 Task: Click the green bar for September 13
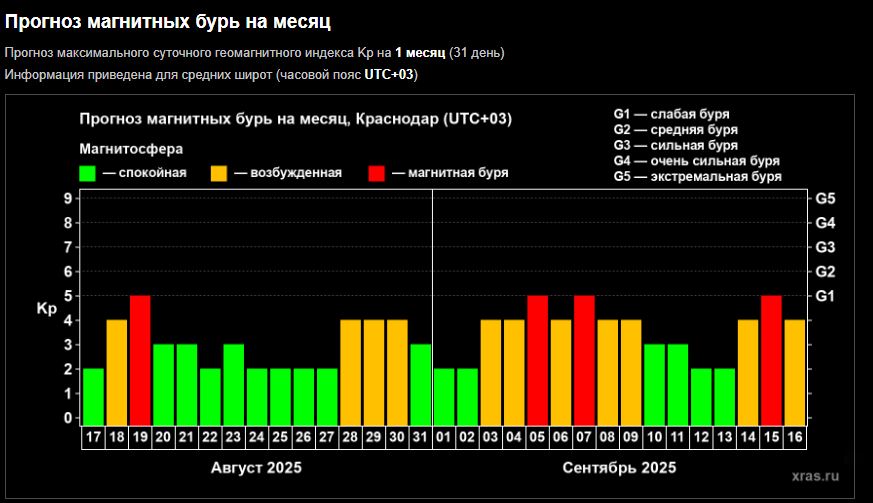point(725,397)
